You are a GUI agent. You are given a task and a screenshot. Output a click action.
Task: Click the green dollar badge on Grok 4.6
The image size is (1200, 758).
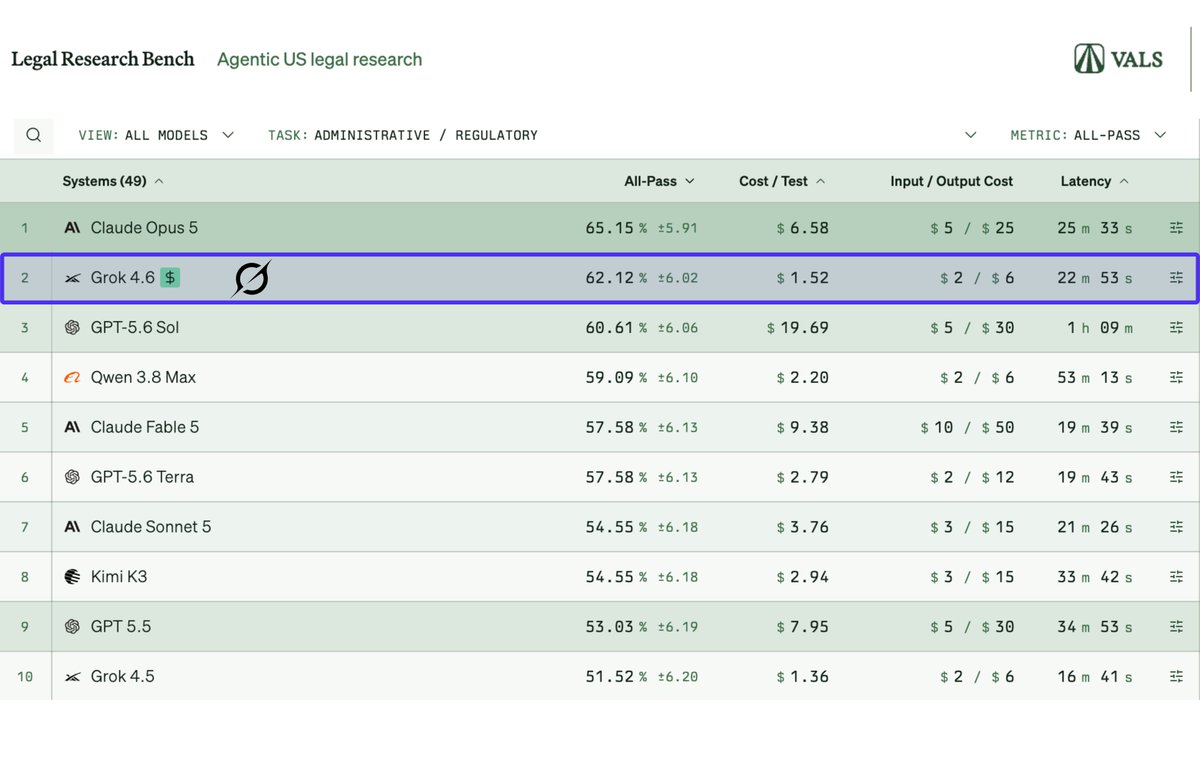171,278
